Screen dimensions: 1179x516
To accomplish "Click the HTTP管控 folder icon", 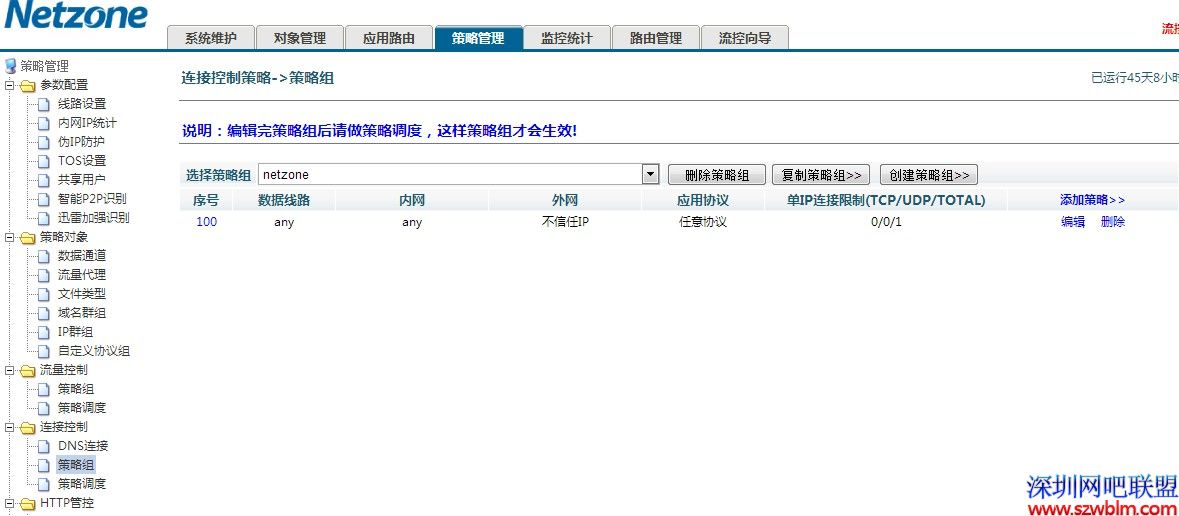I will pyautogui.click(x=27, y=504).
